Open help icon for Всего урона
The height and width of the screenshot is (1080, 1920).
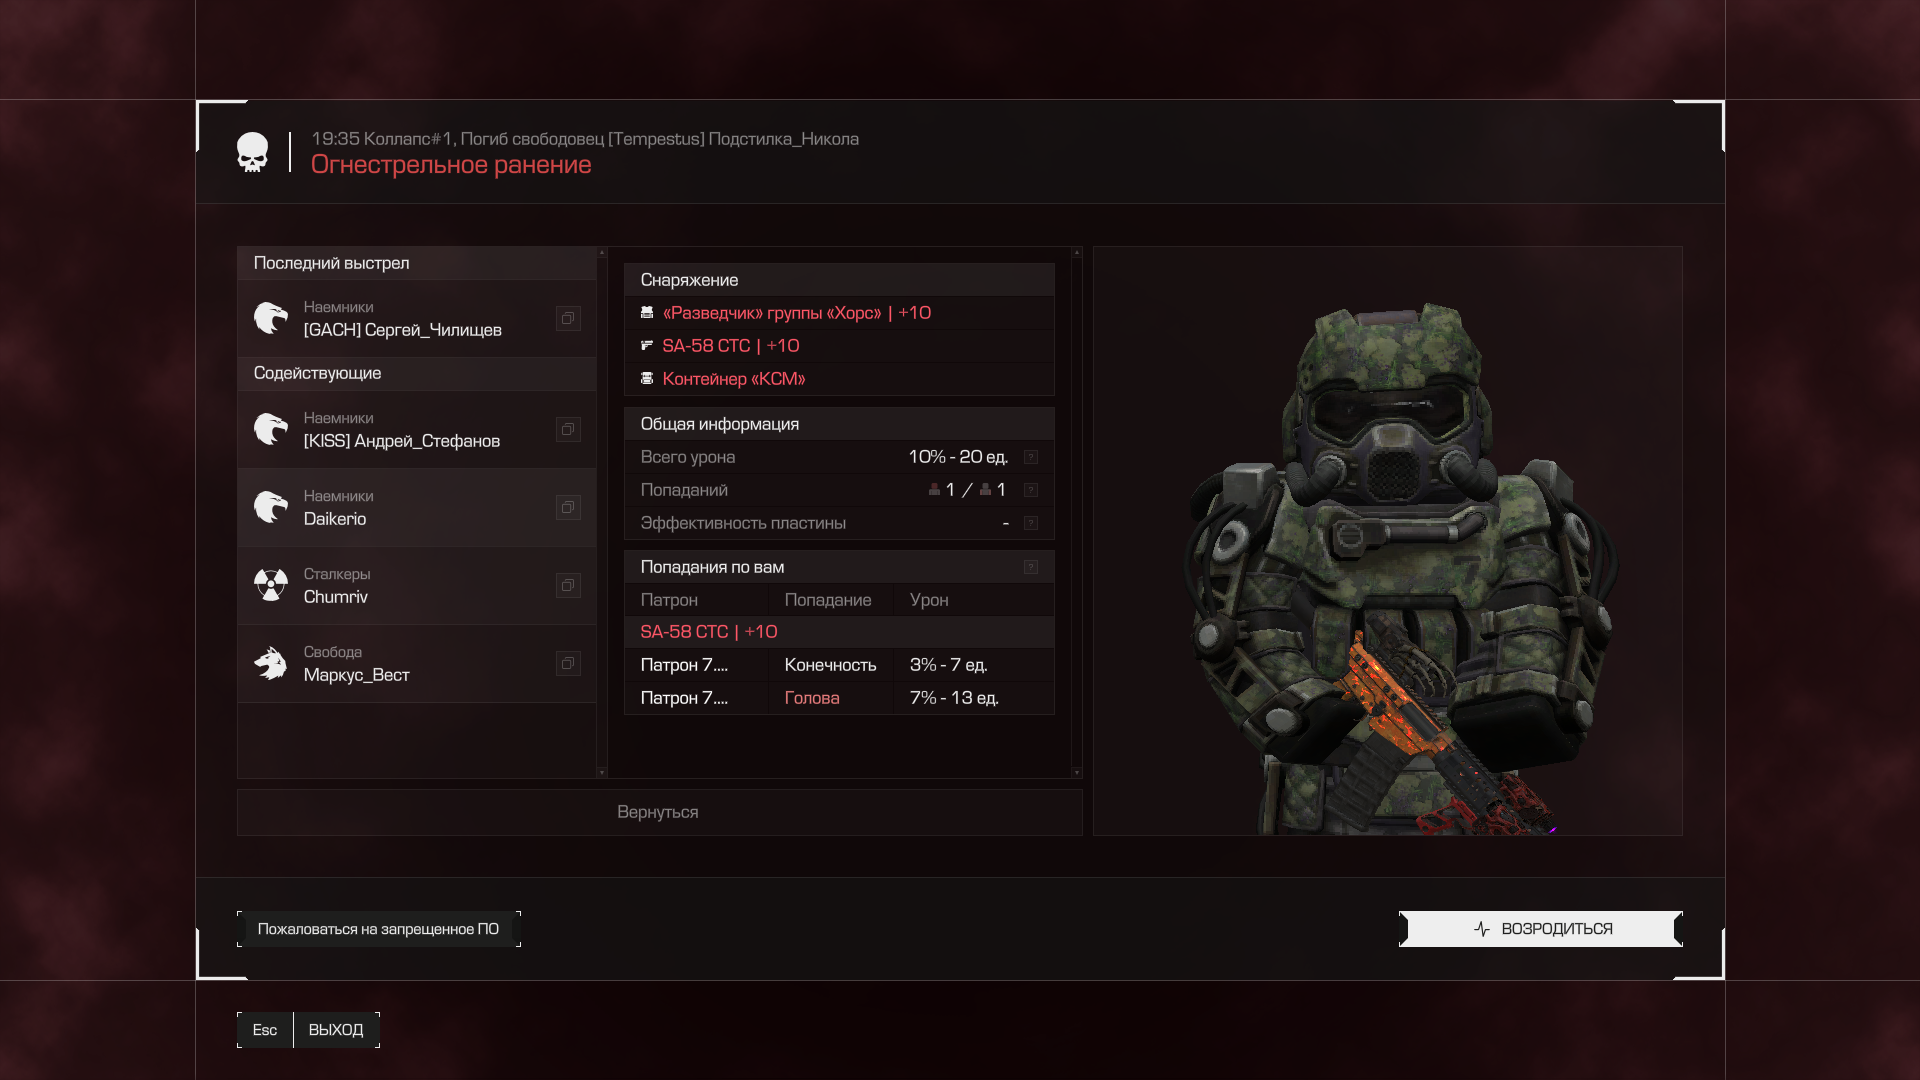[x=1031, y=457]
